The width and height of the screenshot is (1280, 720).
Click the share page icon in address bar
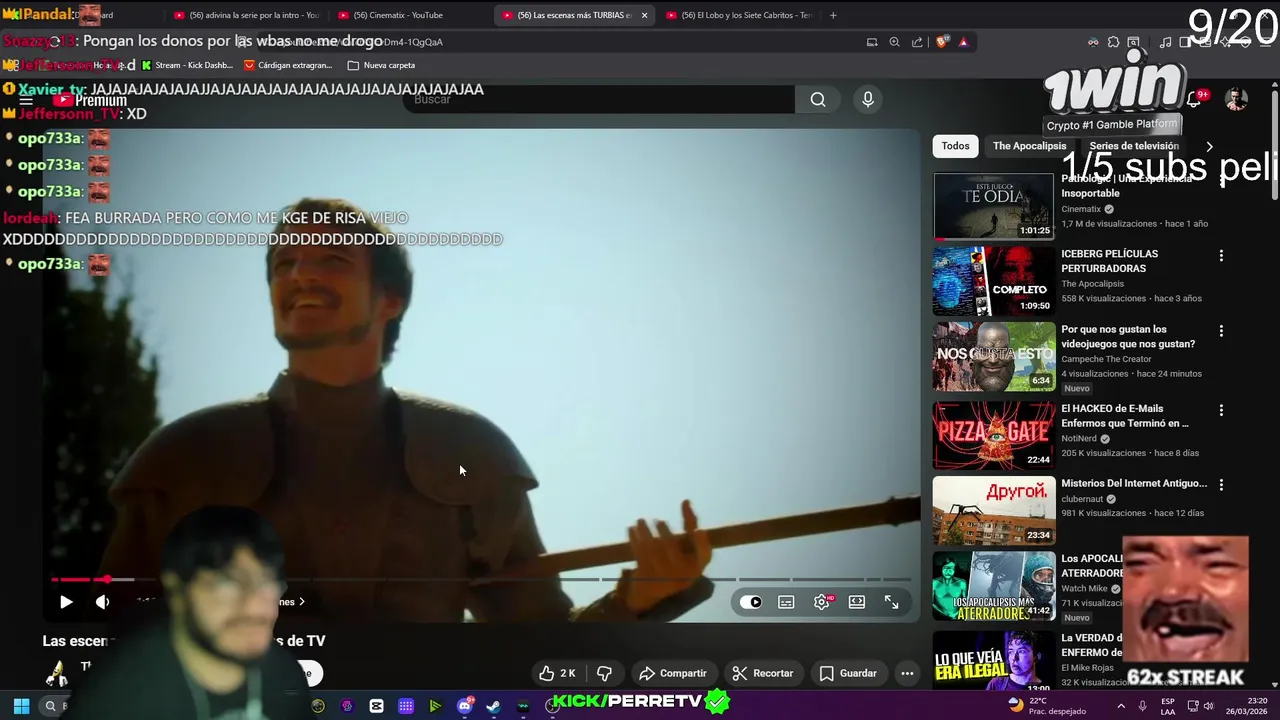click(917, 42)
